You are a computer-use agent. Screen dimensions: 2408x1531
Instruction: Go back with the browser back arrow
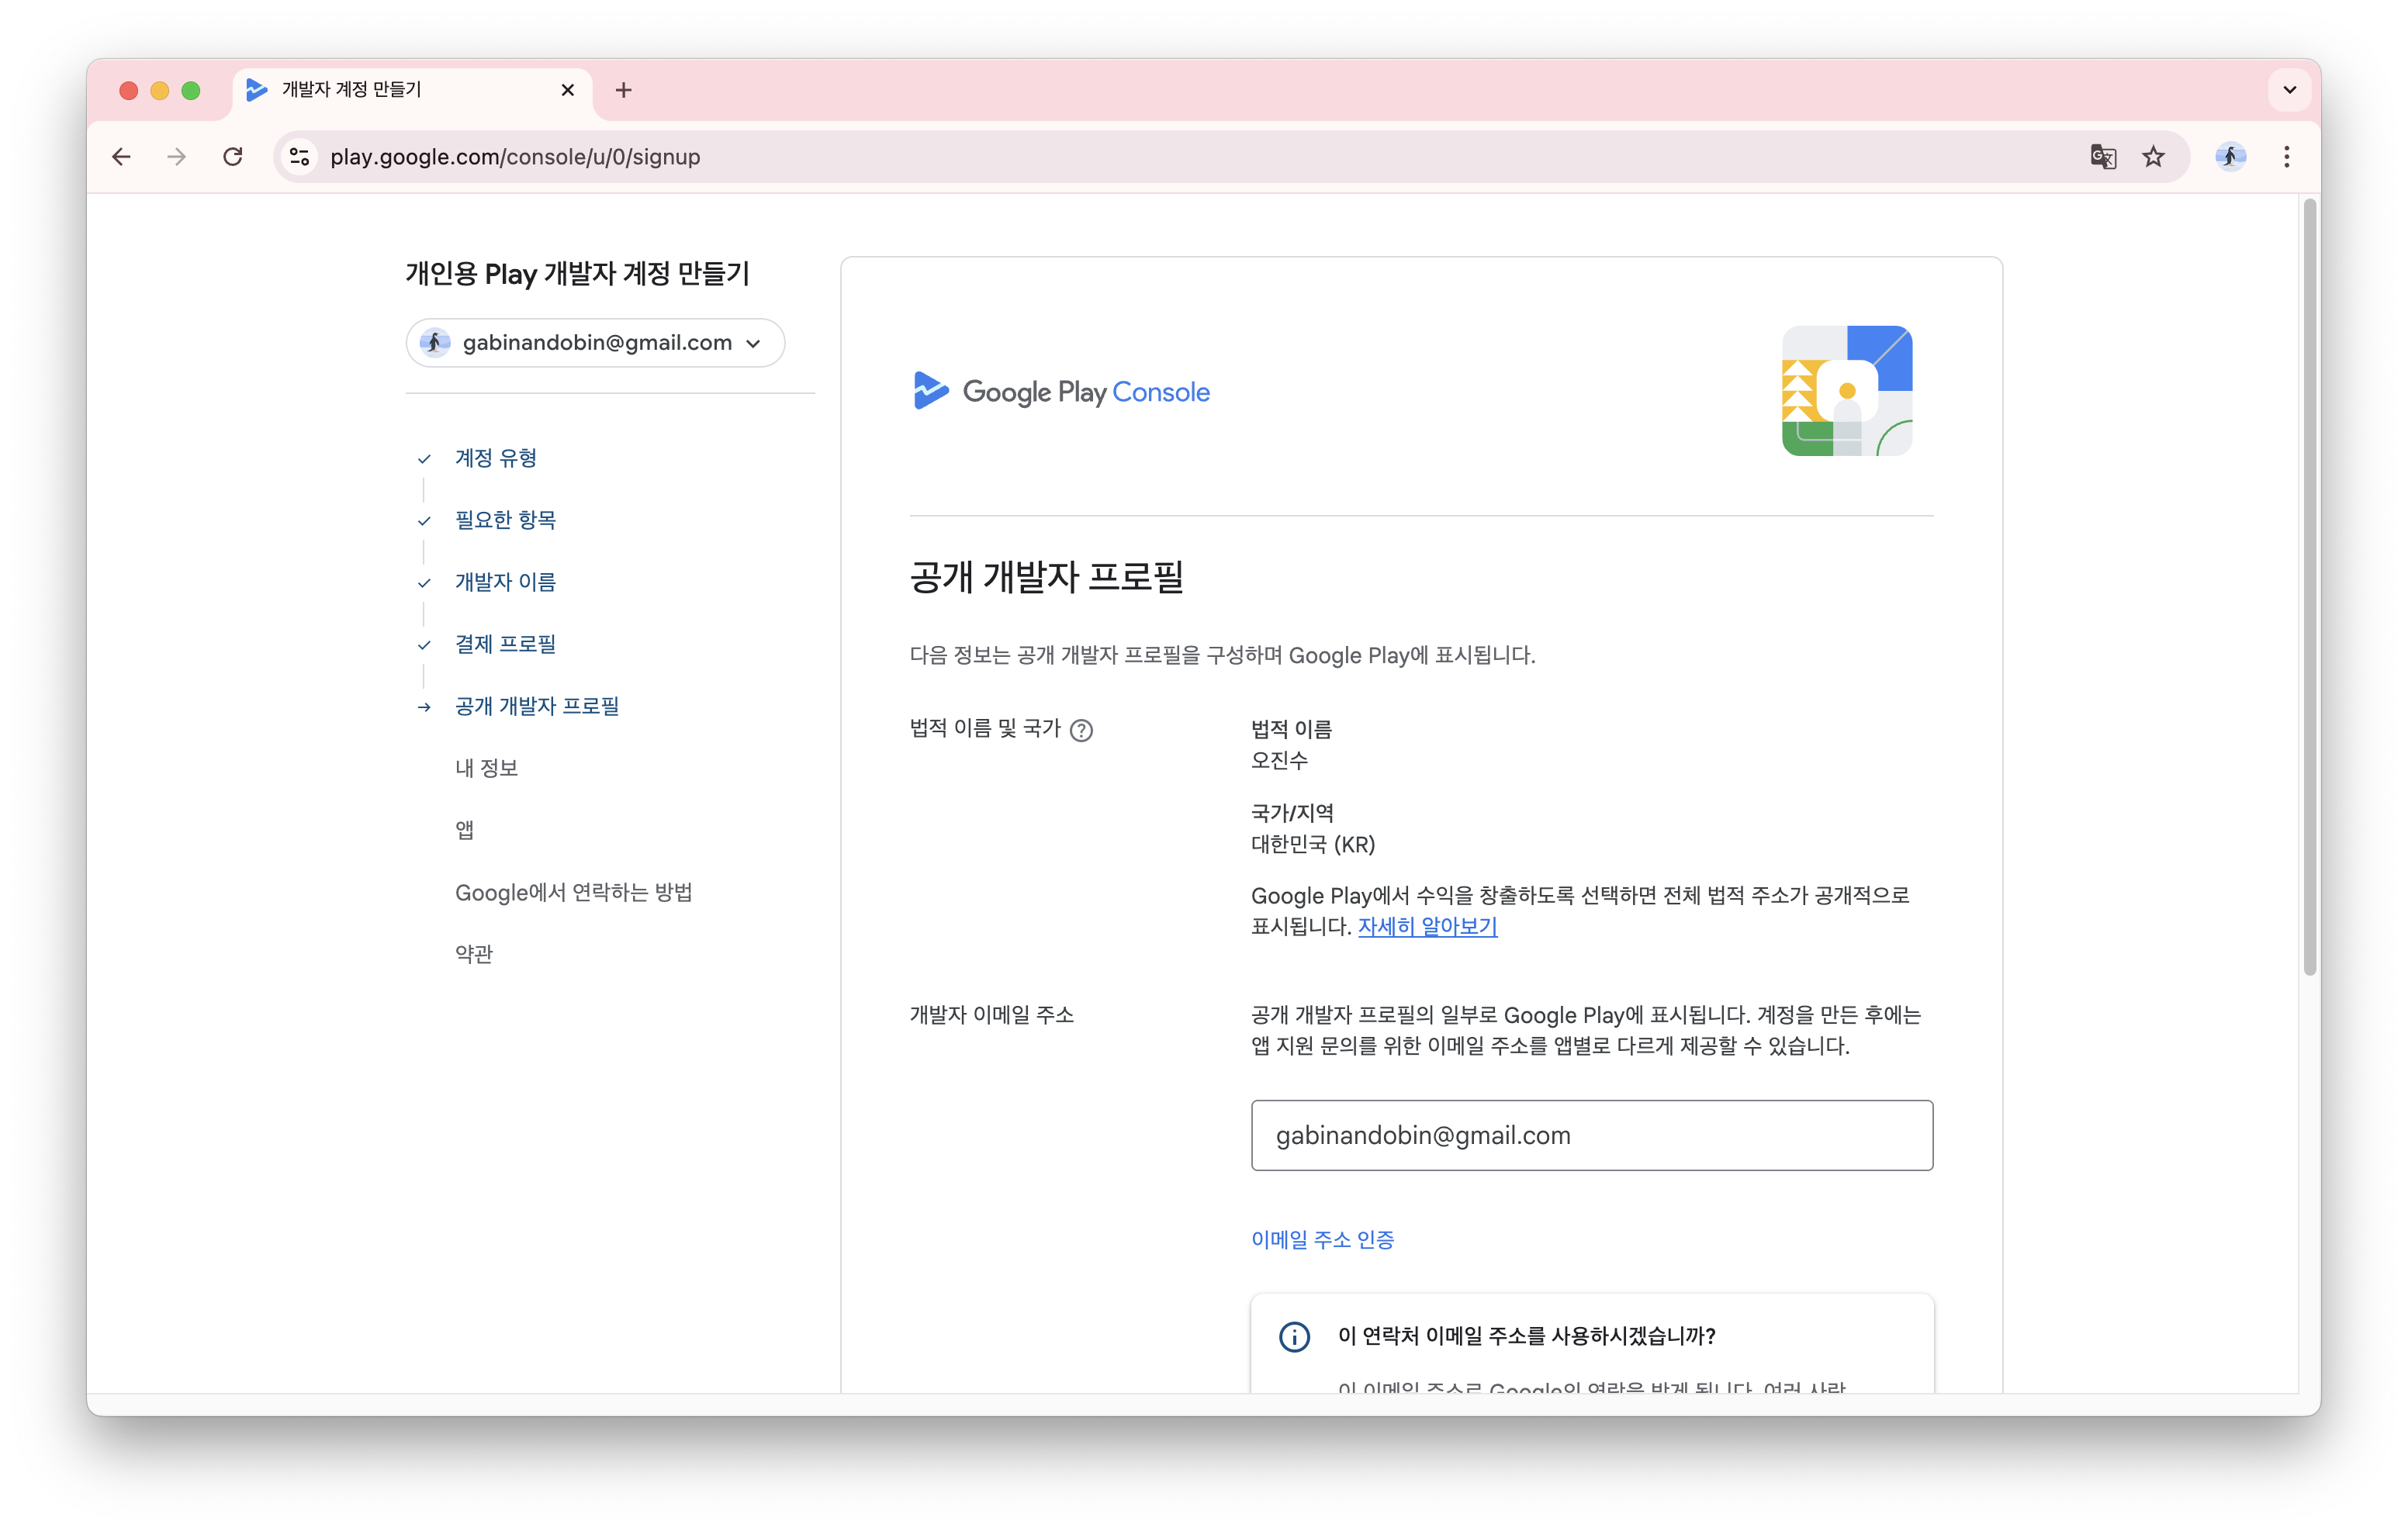(122, 157)
